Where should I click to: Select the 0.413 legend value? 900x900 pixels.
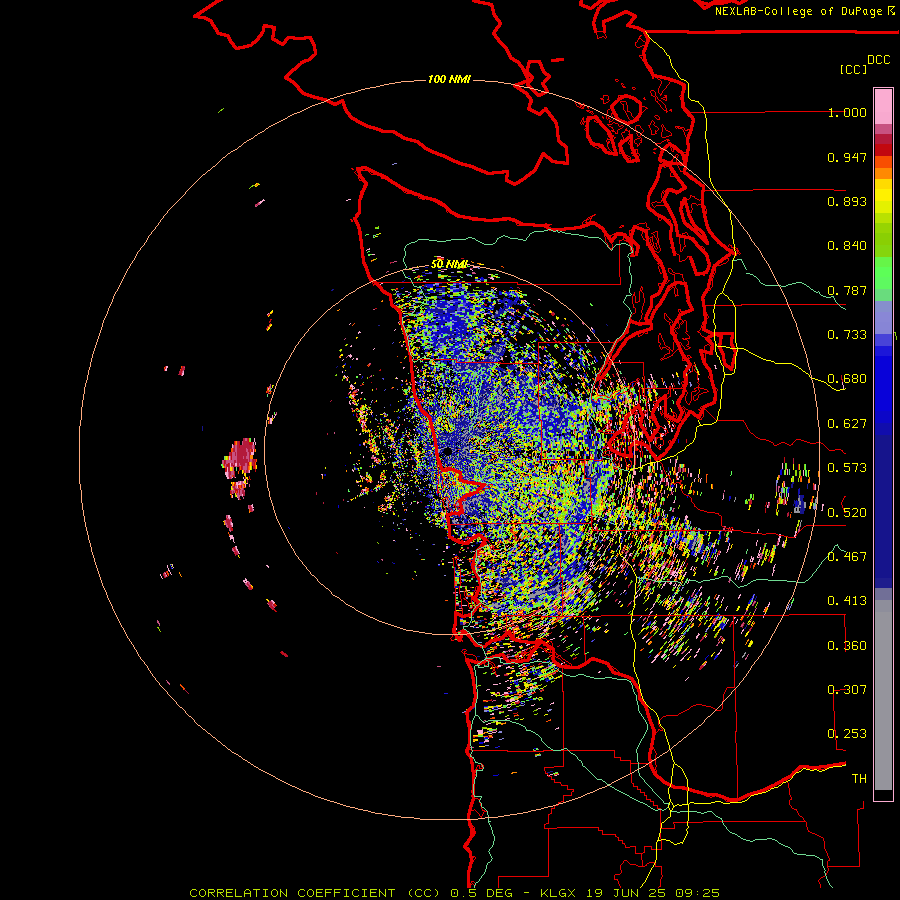coord(847,601)
